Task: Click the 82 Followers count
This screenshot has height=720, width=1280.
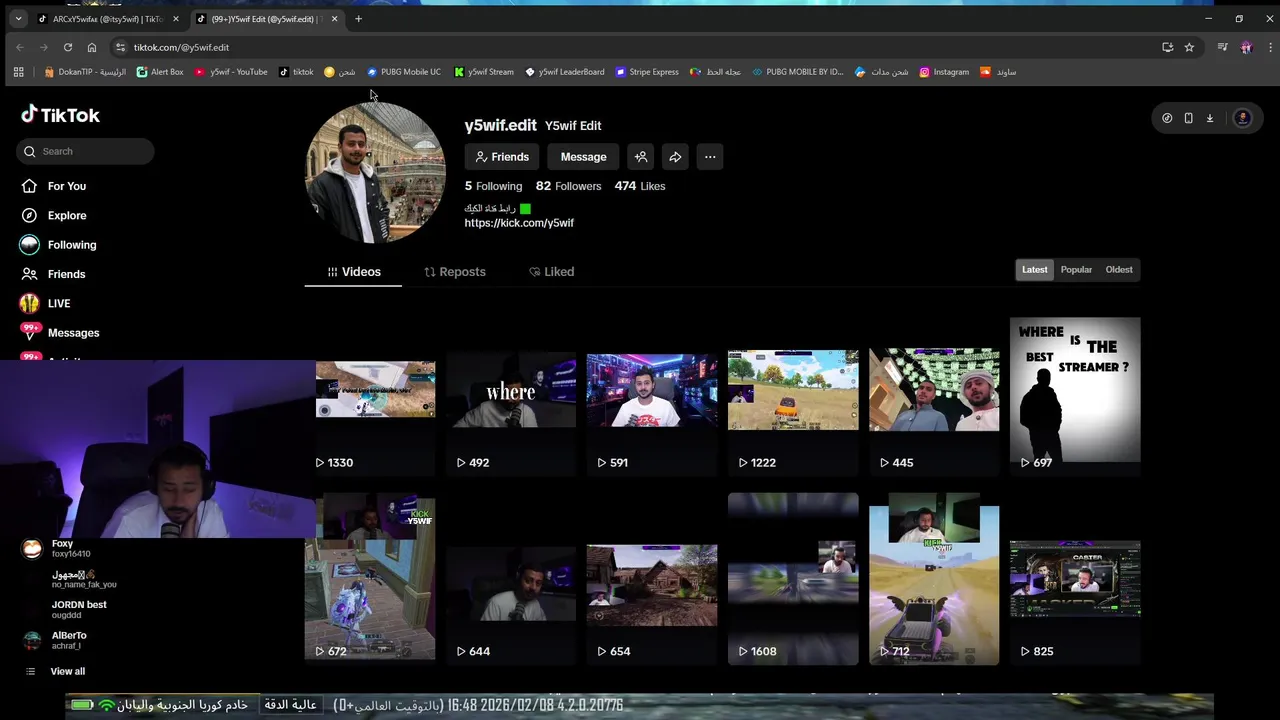Action: click(568, 186)
